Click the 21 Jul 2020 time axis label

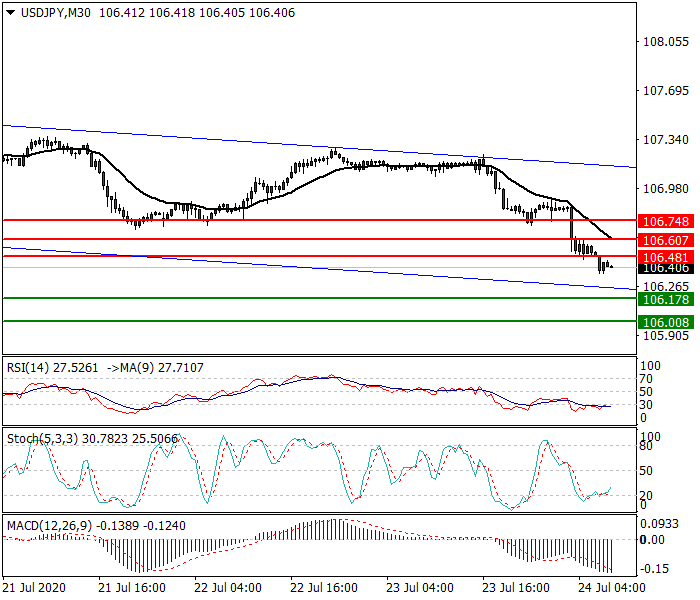[34, 588]
